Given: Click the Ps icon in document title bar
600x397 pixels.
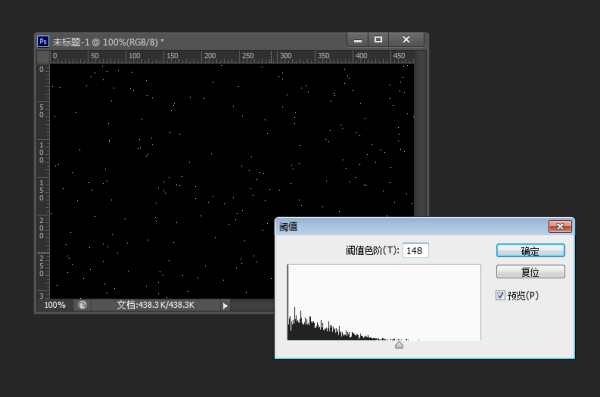Looking at the screenshot, I should coord(43,41).
